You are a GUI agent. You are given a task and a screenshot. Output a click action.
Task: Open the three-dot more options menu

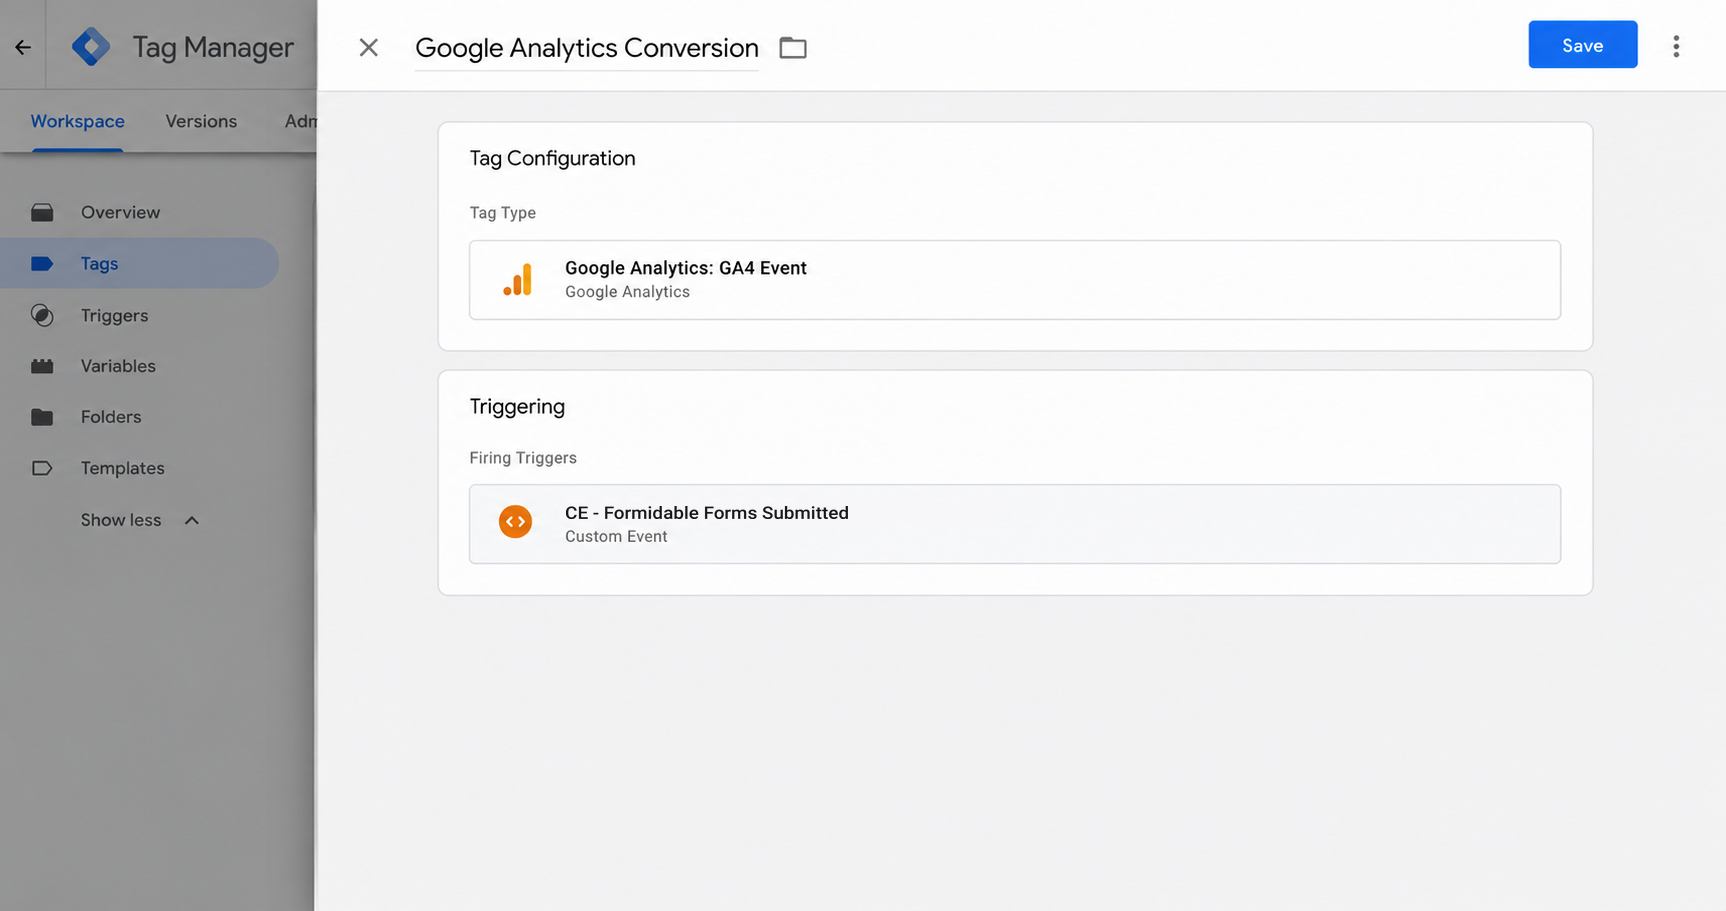(1676, 46)
